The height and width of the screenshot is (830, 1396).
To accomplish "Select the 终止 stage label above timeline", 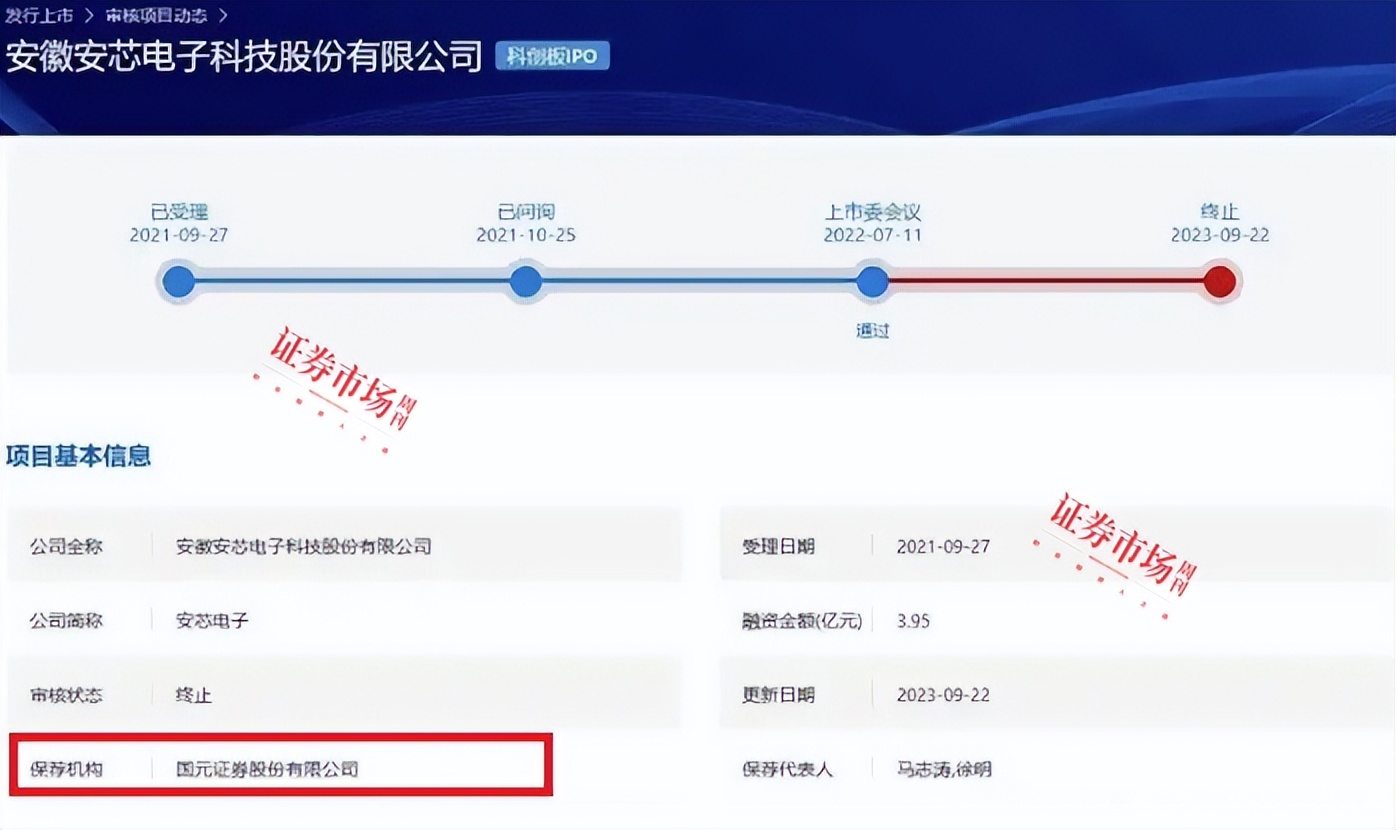I will coord(1220,212).
